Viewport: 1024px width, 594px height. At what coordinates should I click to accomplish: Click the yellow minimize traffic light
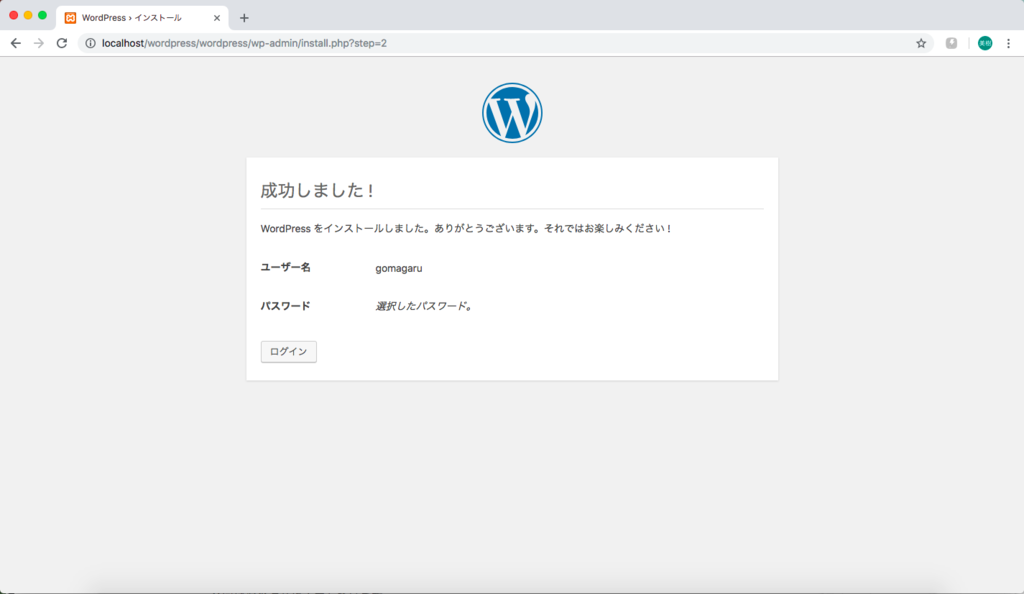(x=26, y=16)
